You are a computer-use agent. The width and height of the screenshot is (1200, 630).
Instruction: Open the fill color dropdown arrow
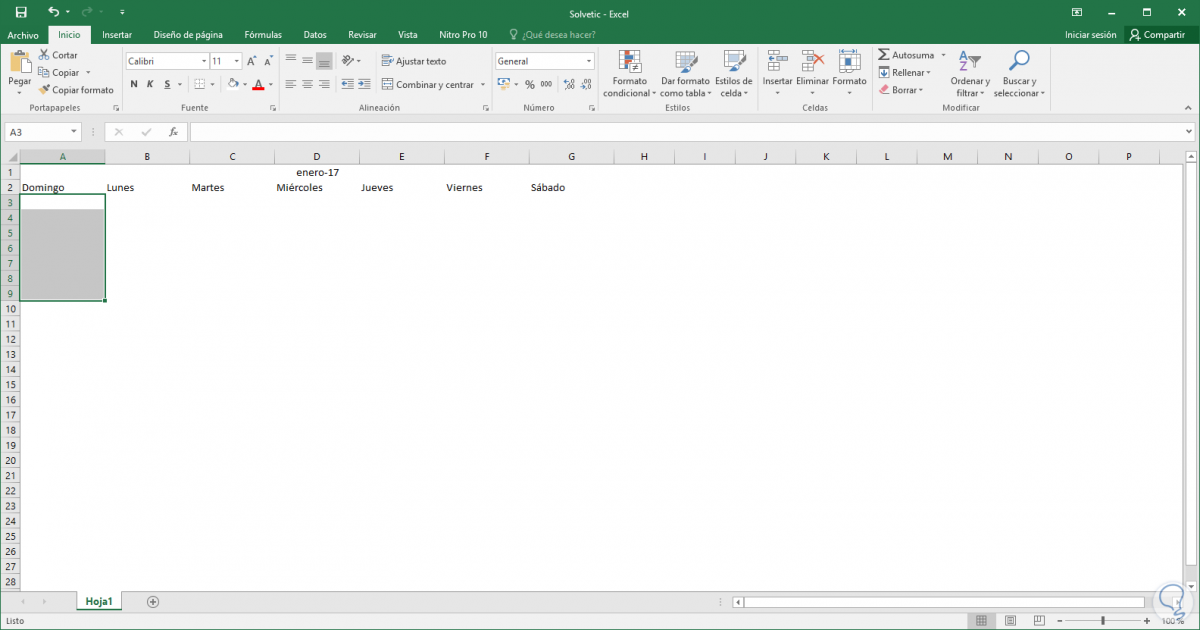(x=245, y=85)
